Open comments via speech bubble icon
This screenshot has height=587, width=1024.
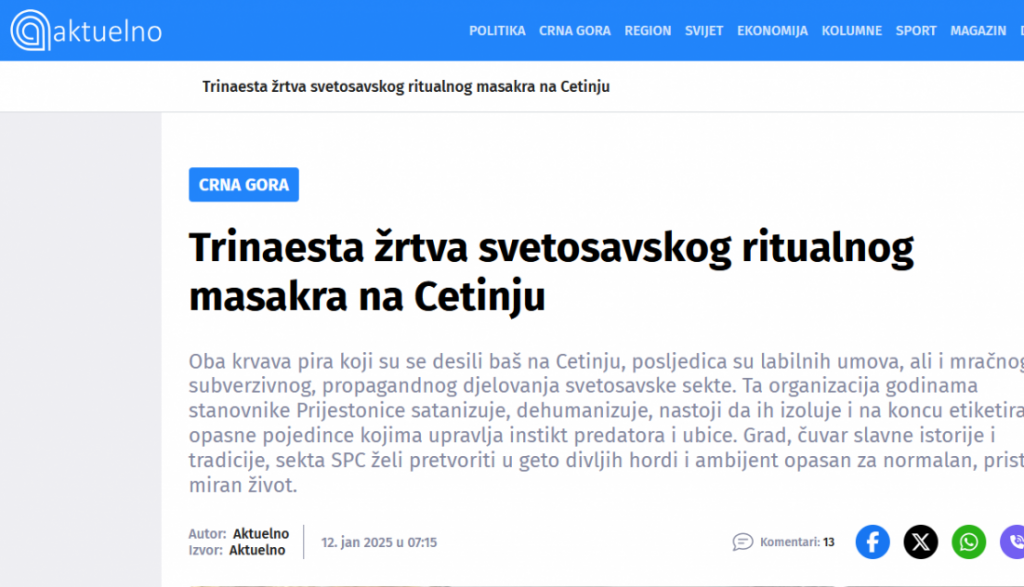coord(743,542)
